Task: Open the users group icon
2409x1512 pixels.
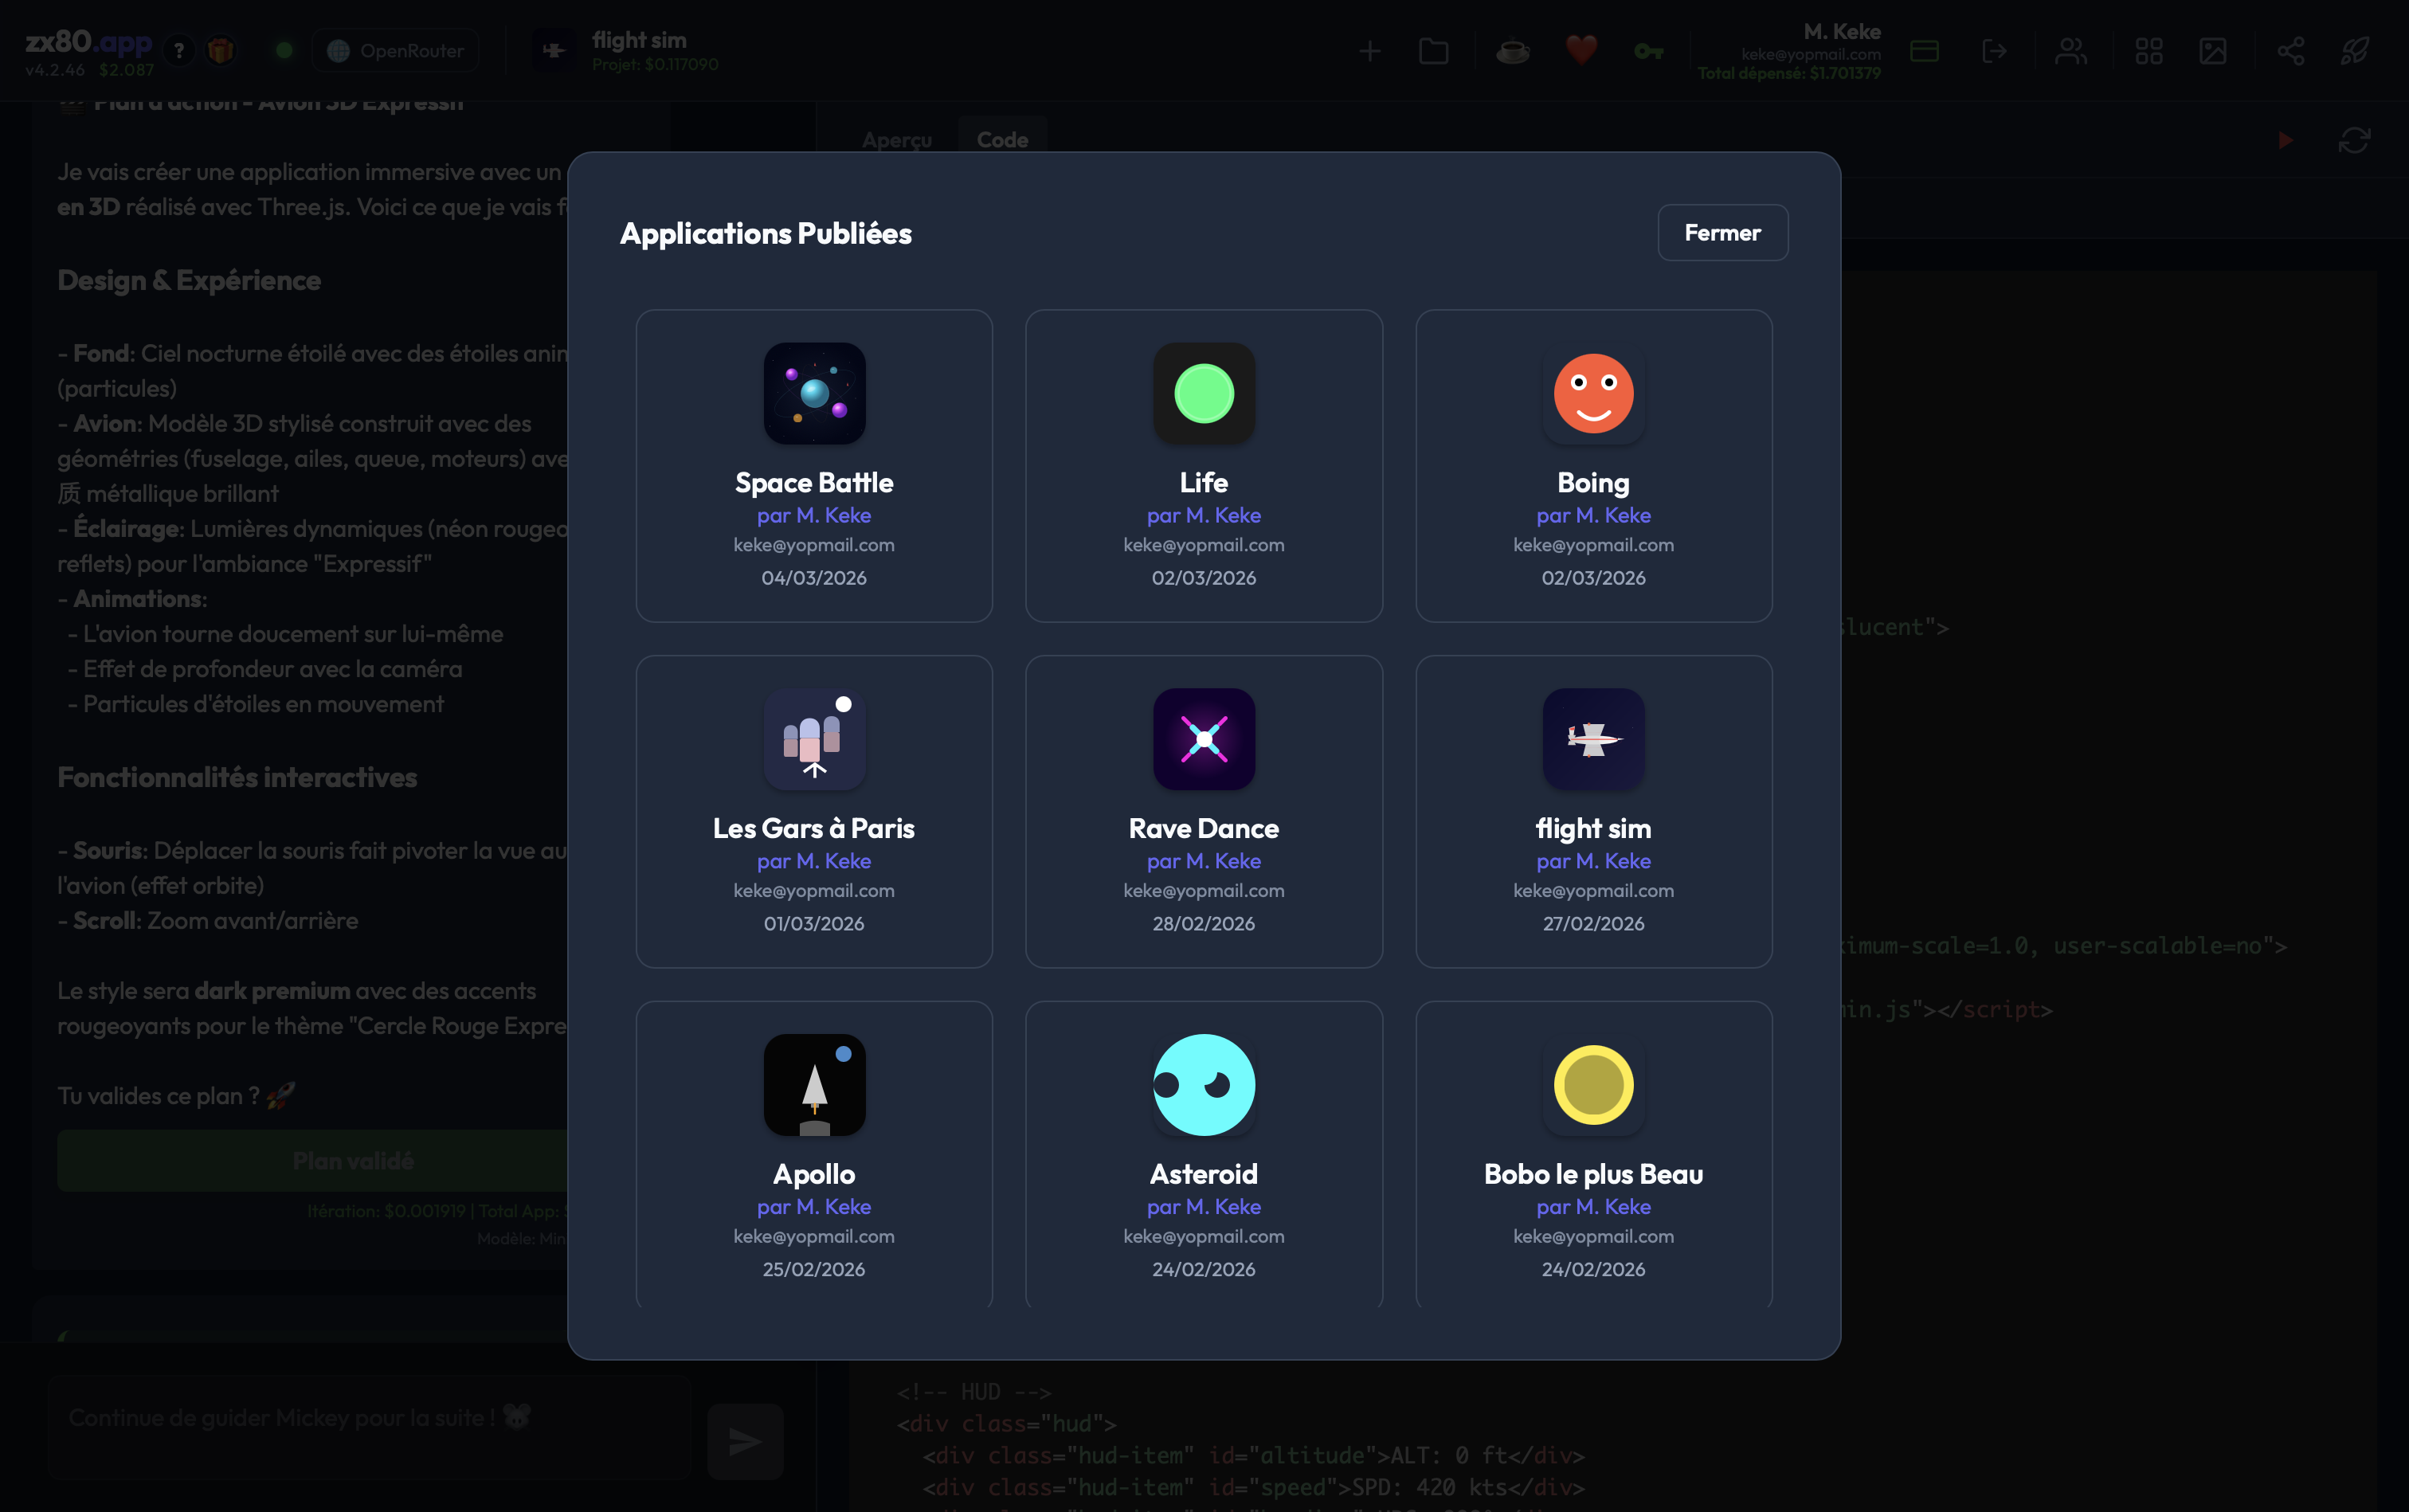Action: coord(2071,51)
